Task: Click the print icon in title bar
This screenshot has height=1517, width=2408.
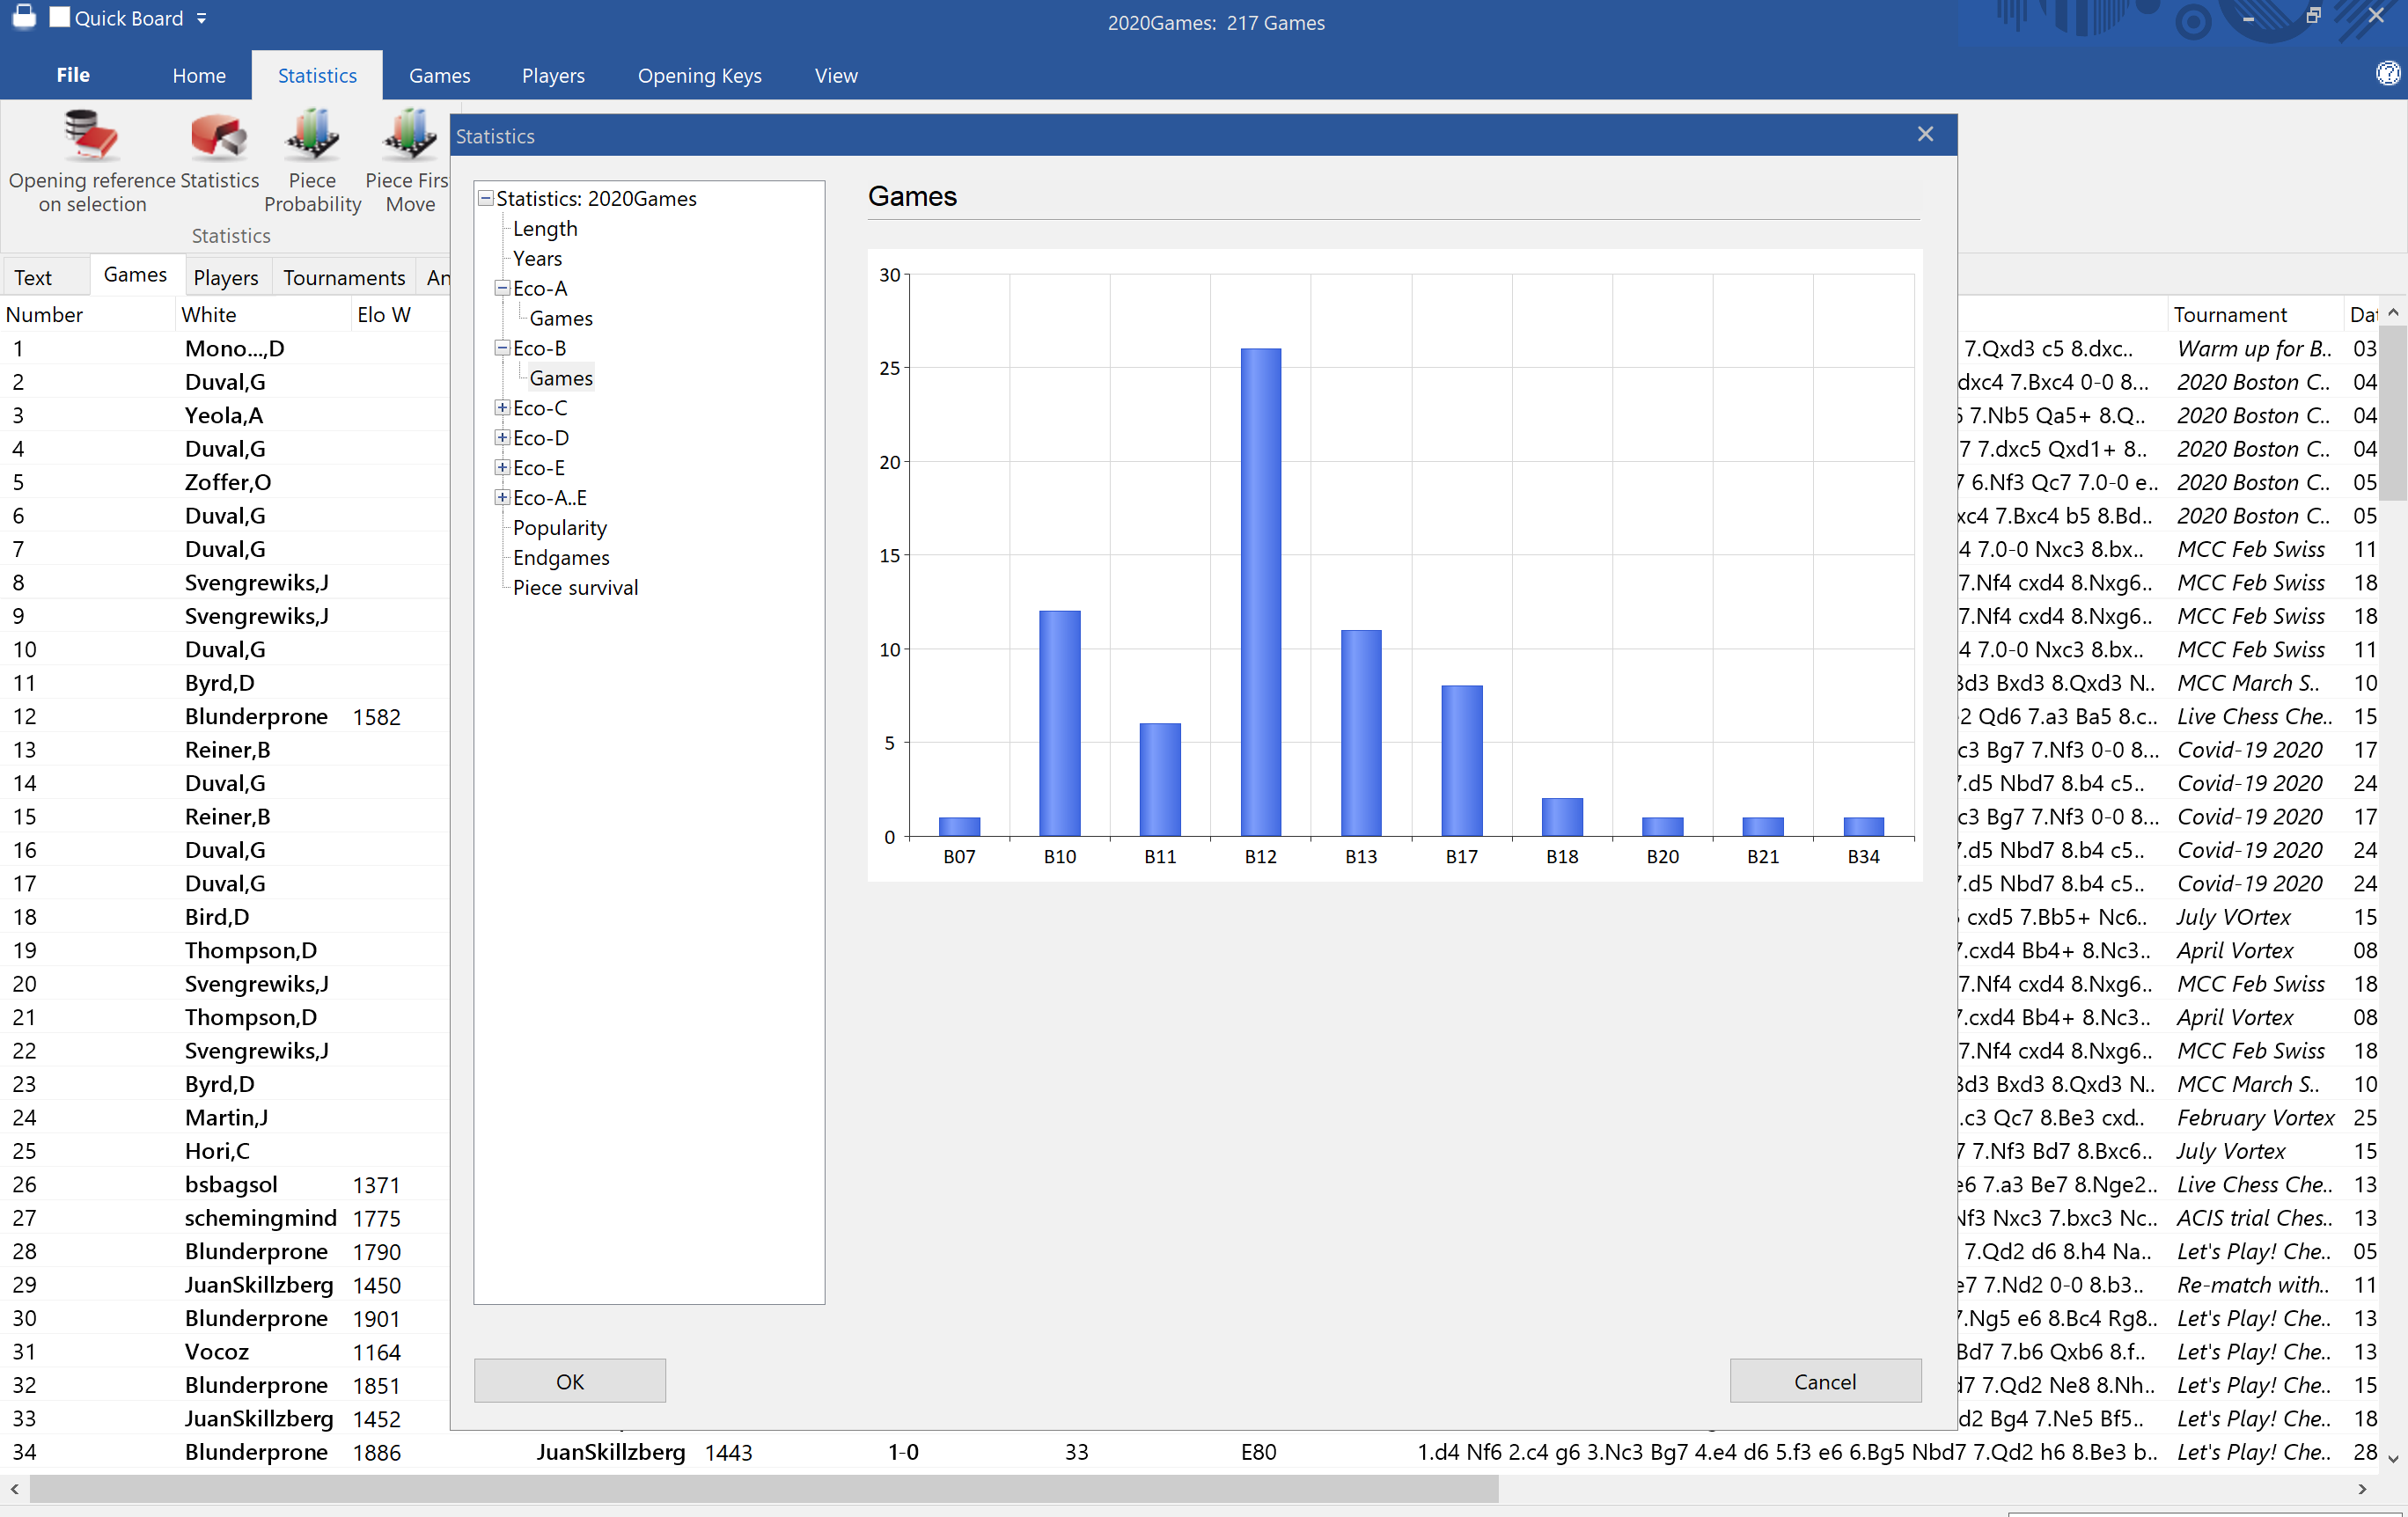Action: click(23, 17)
